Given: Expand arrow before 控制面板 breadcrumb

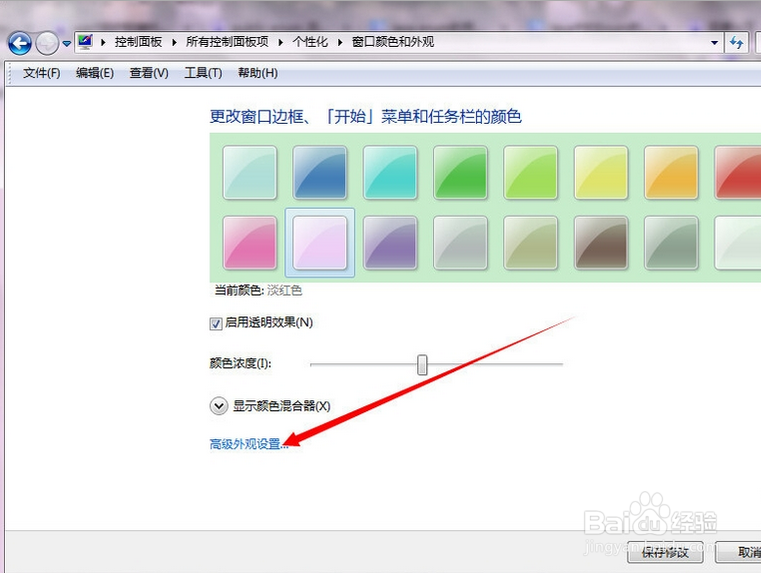Looking at the screenshot, I should pos(103,42).
